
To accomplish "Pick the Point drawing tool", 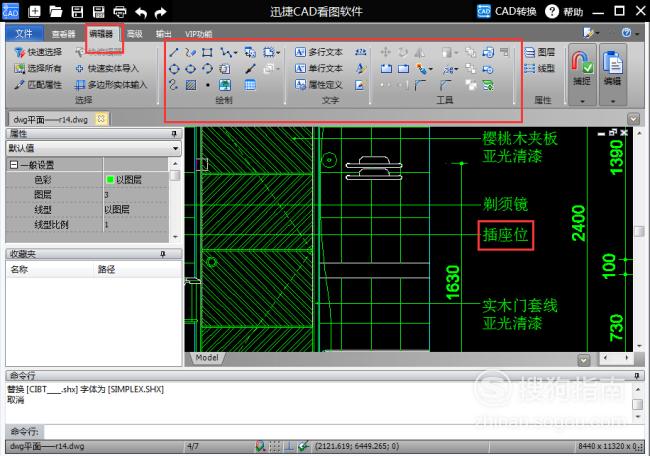I will click(x=208, y=85).
